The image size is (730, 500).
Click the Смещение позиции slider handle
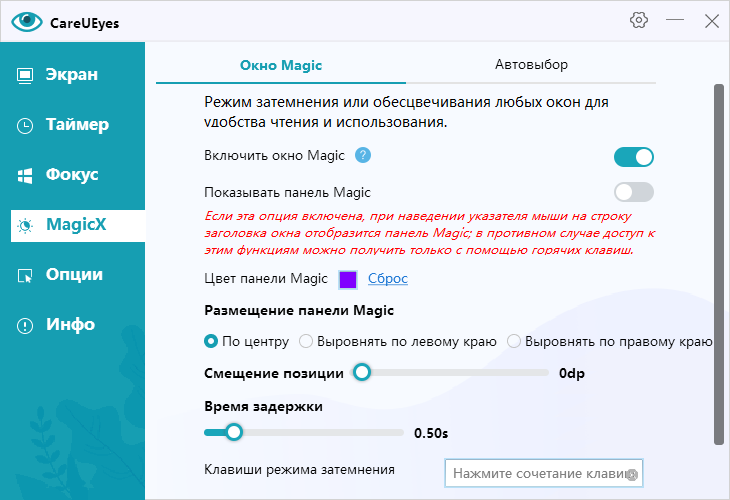pyautogui.click(x=362, y=372)
